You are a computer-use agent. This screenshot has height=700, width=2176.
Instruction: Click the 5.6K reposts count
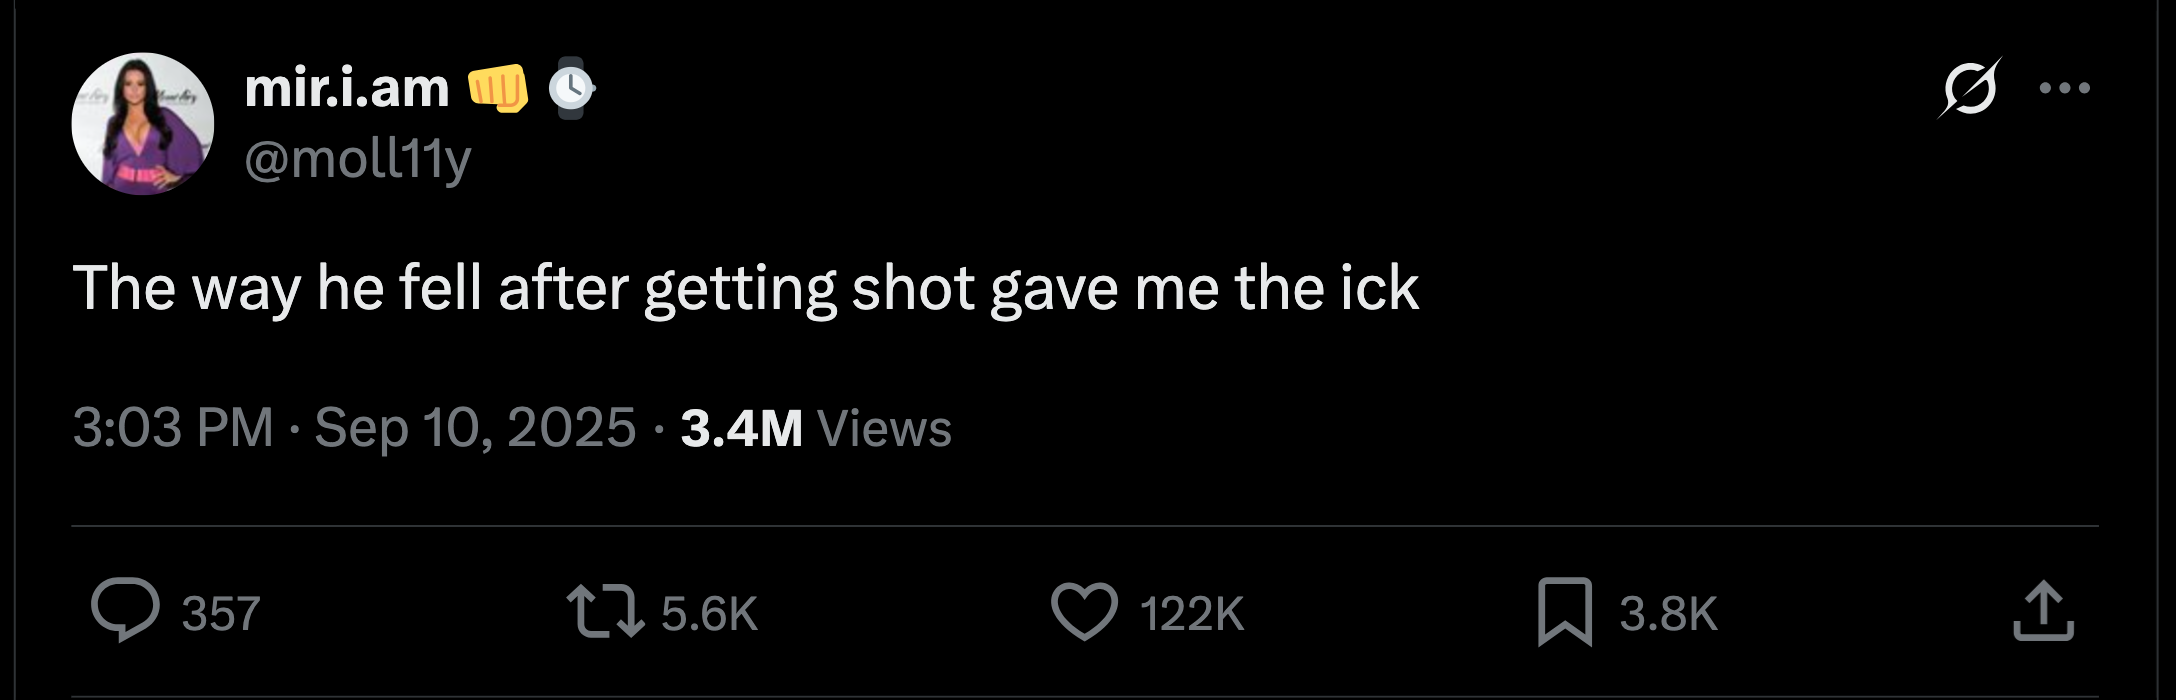[709, 613]
